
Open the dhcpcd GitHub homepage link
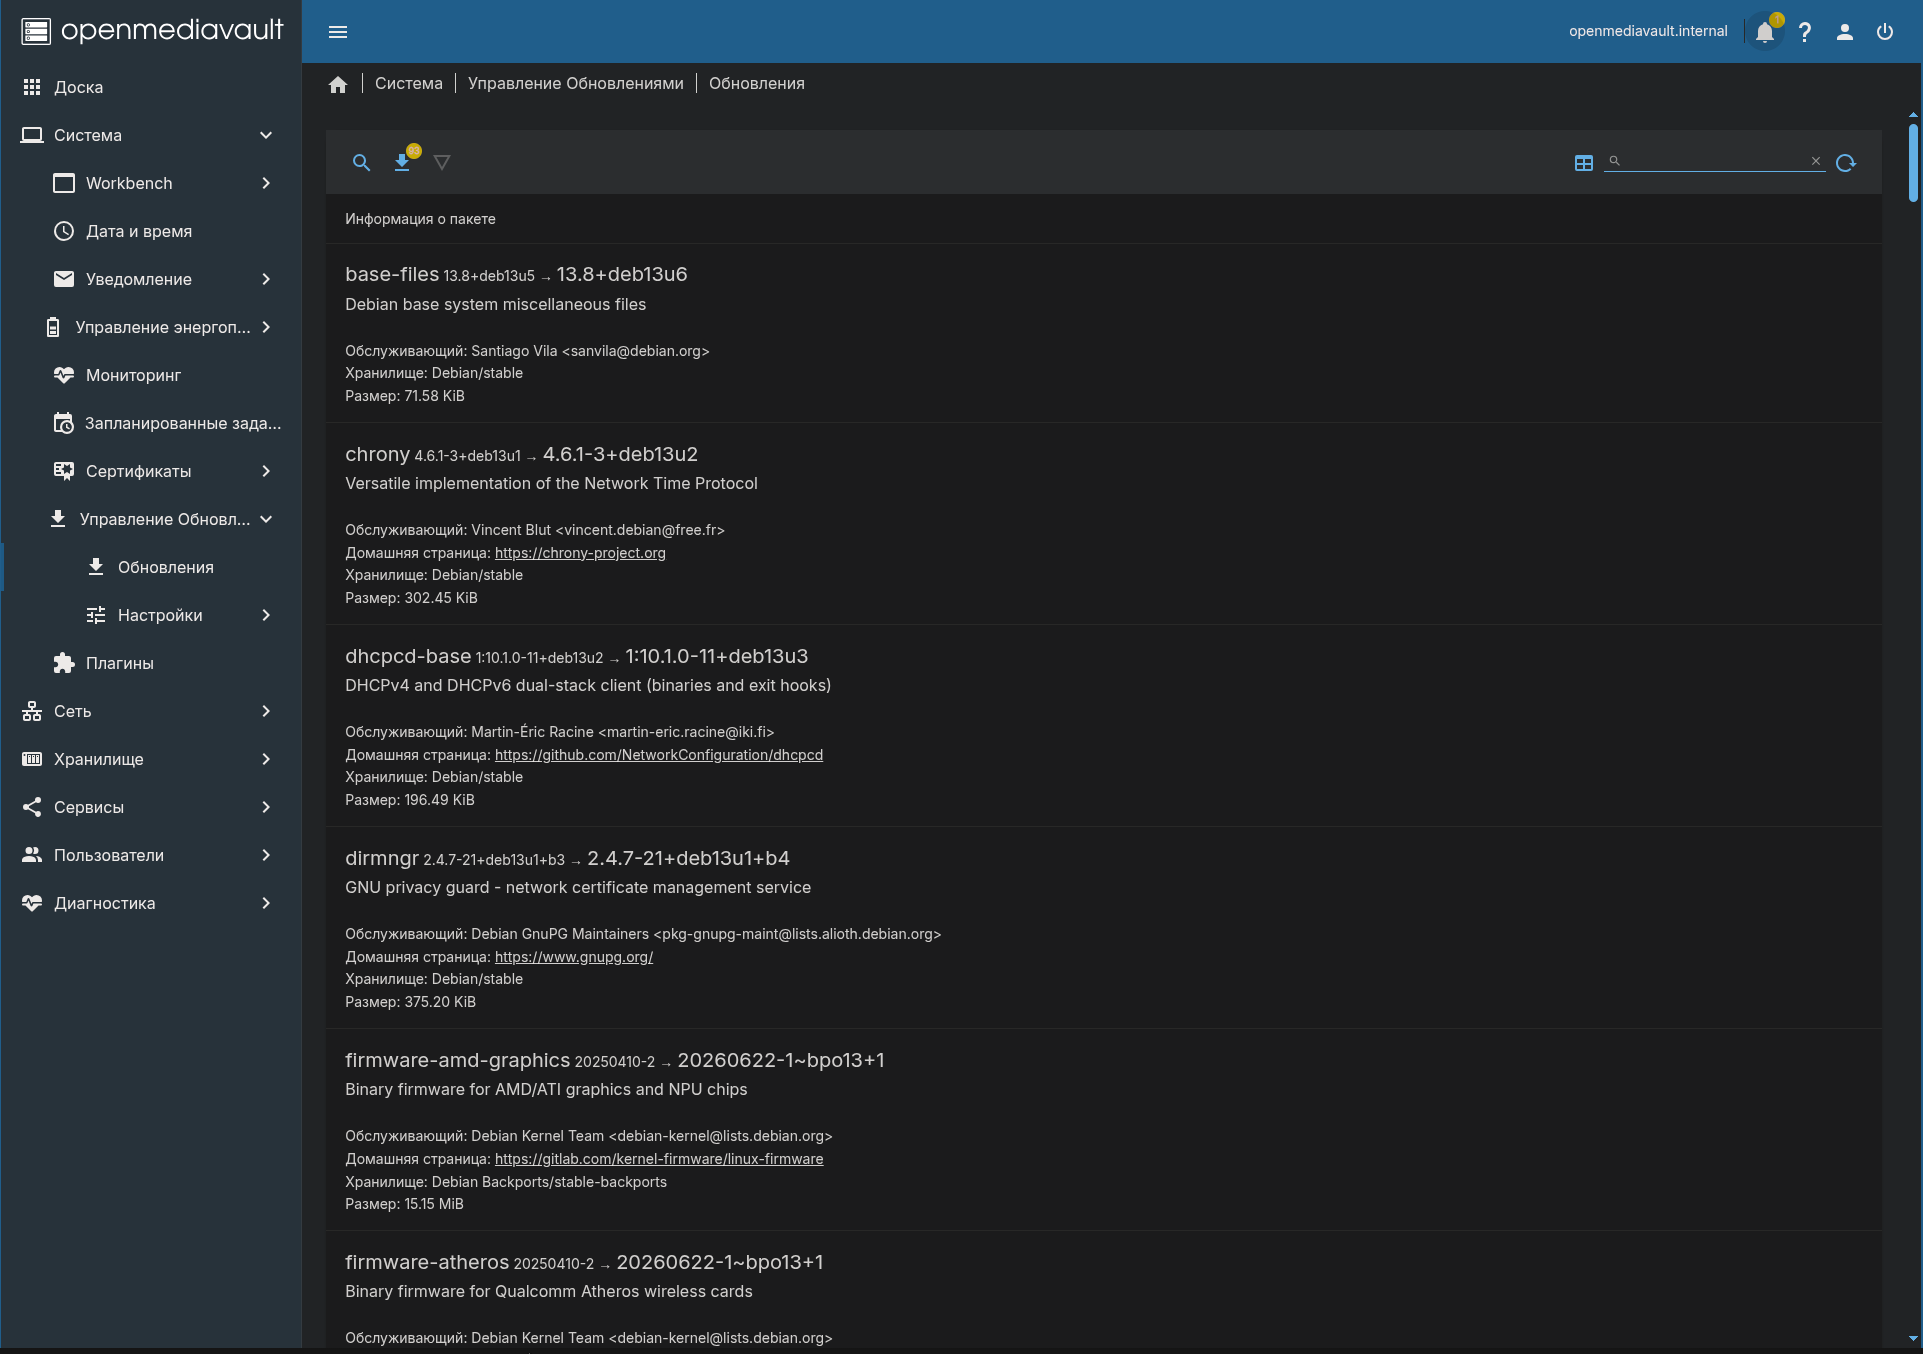coord(659,755)
